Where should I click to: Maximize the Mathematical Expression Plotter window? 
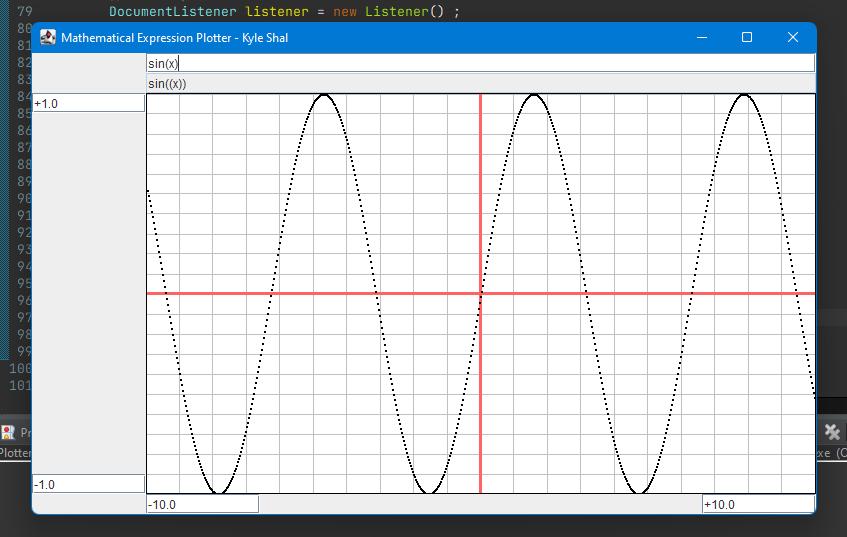click(747, 38)
